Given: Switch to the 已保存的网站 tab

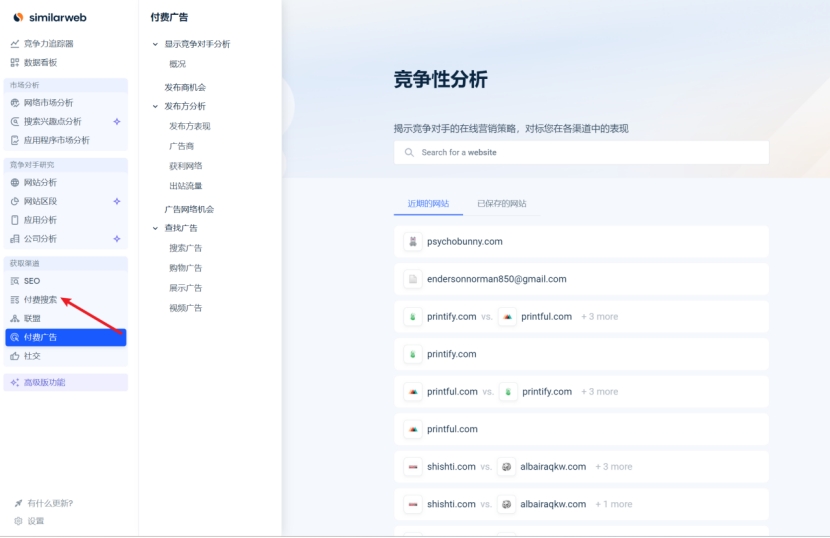Looking at the screenshot, I should coord(501,204).
